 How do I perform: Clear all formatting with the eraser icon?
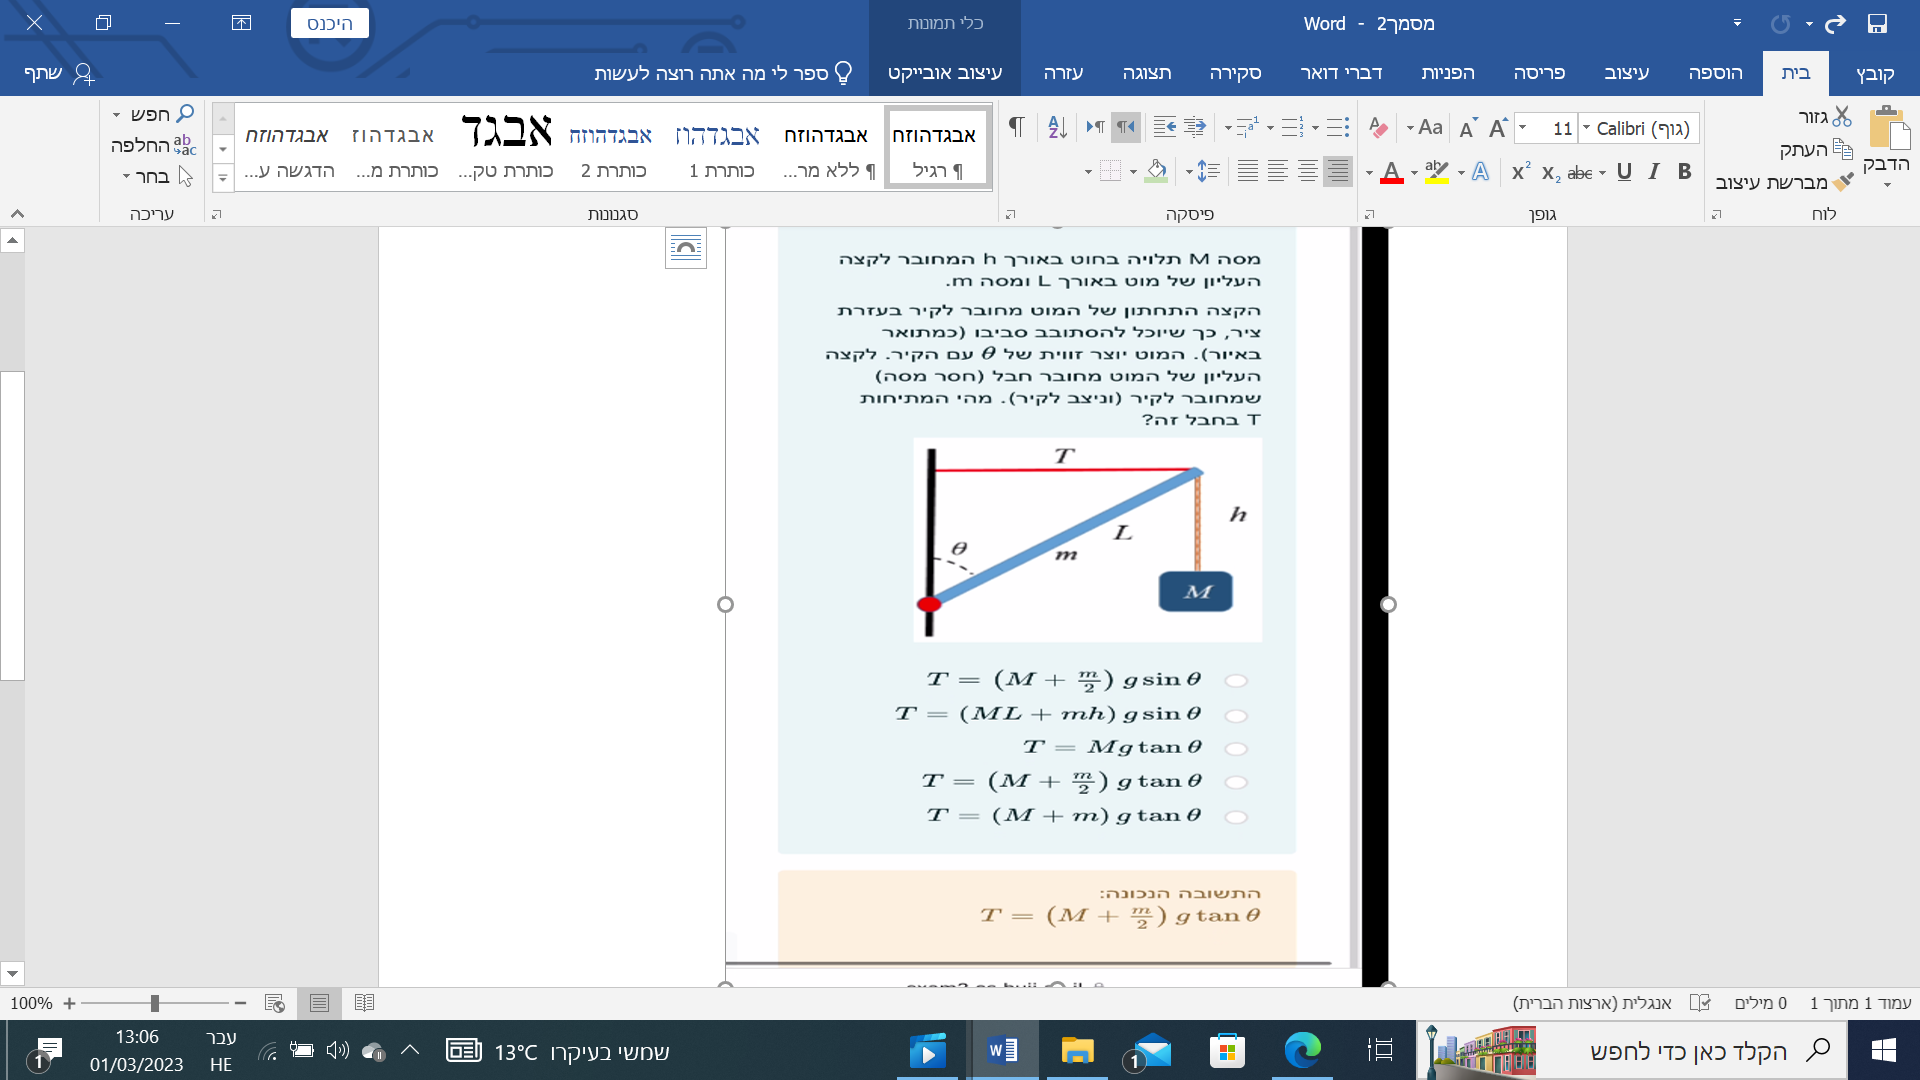click(1378, 128)
